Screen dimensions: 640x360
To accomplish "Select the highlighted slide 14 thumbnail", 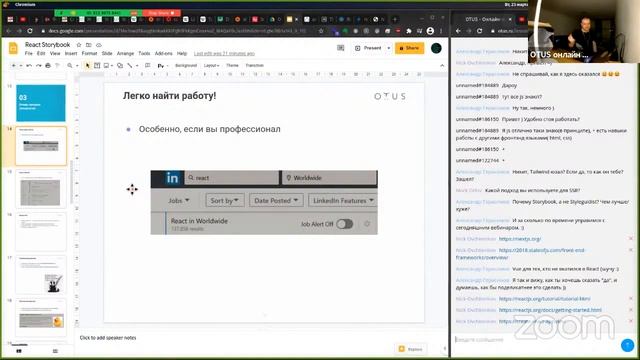I will click(x=41, y=146).
